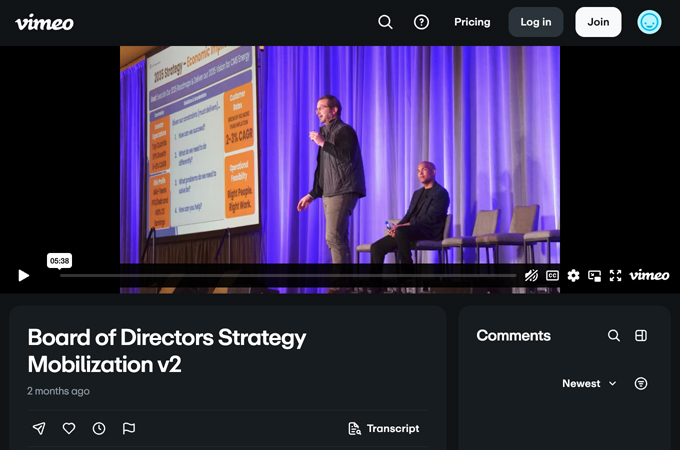
Task: Click the Join button
Action: [x=598, y=22]
